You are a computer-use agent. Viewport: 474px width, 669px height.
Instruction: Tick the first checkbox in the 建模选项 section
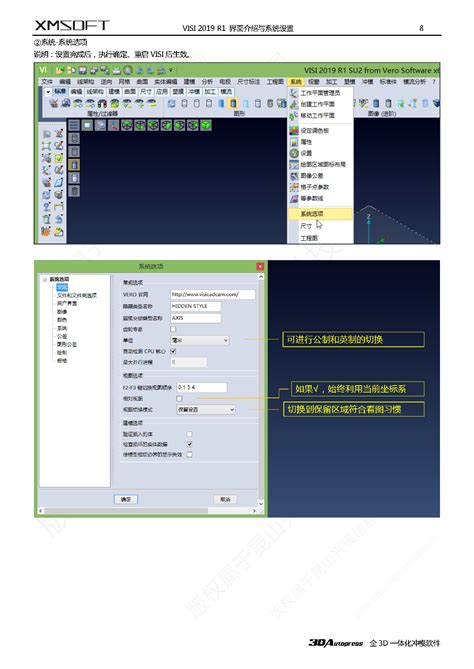[x=189, y=434]
